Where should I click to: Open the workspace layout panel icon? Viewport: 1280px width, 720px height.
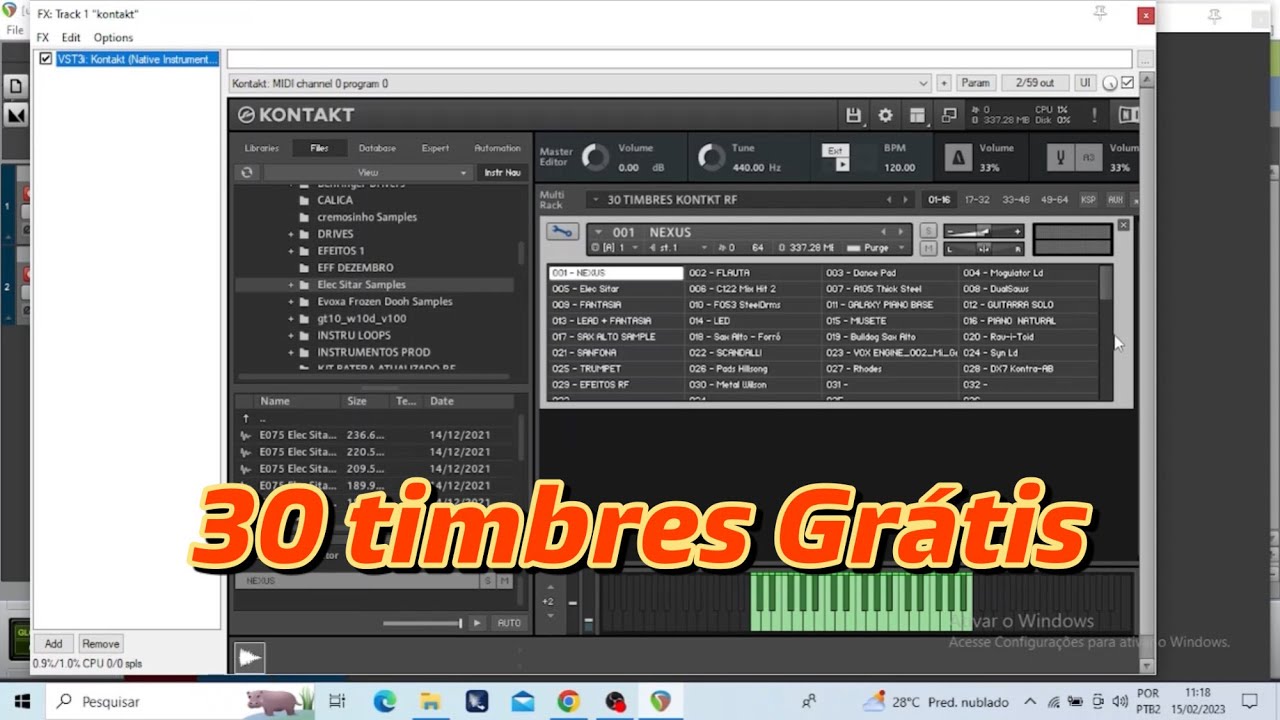coord(917,115)
